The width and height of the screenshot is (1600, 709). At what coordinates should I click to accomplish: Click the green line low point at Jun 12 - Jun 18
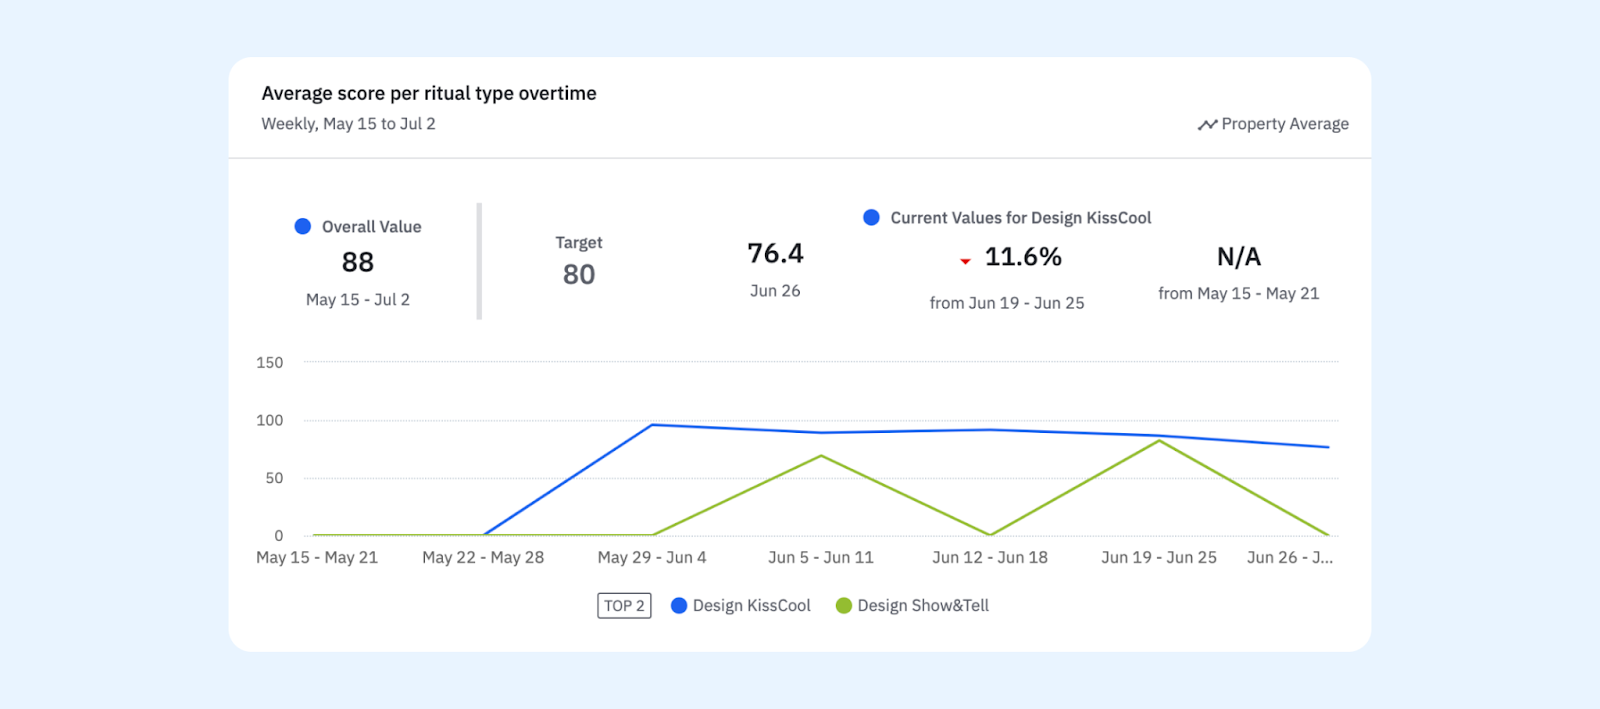tap(990, 535)
